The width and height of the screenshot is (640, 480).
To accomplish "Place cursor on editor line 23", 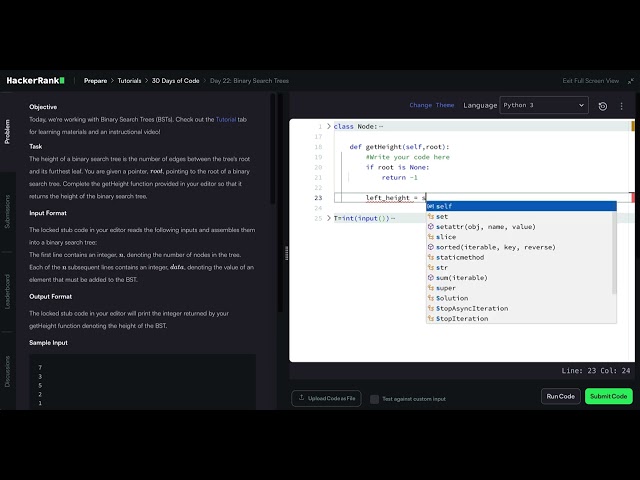I will (482, 198).
